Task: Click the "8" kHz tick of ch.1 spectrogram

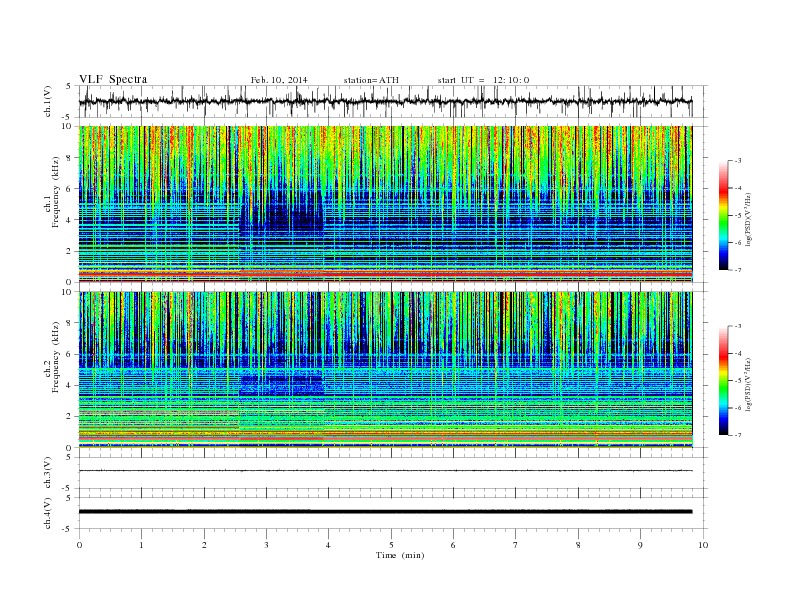Action: pos(70,158)
